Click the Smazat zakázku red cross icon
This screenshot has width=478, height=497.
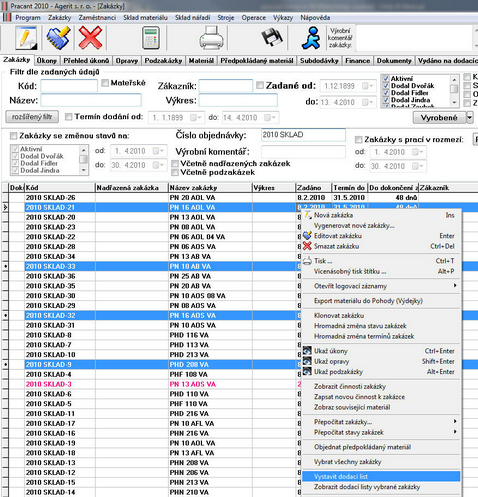tap(307, 246)
